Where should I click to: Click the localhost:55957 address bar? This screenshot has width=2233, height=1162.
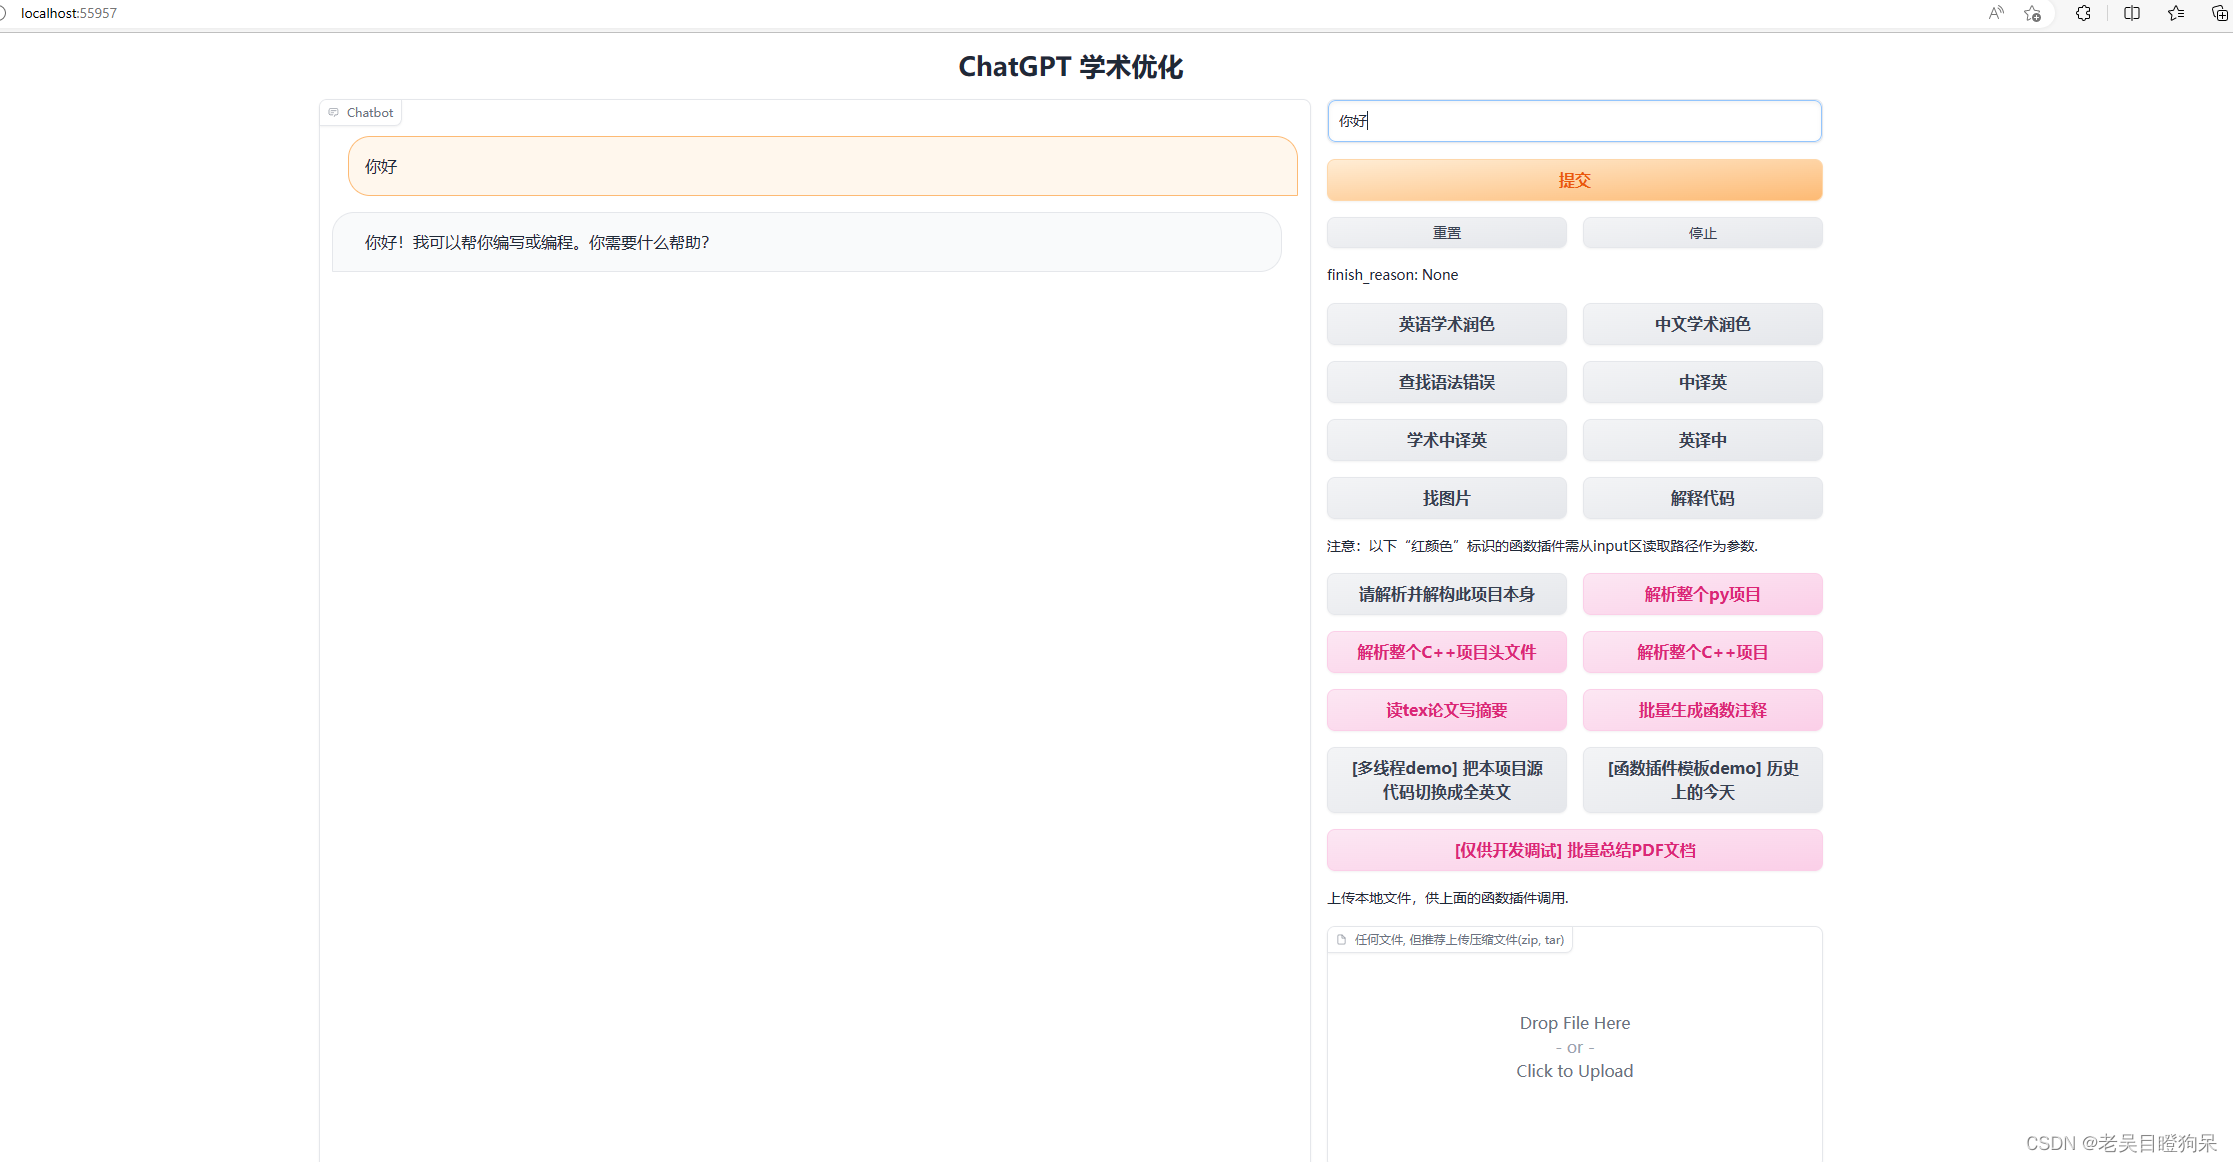pyautogui.click(x=69, y=13)
